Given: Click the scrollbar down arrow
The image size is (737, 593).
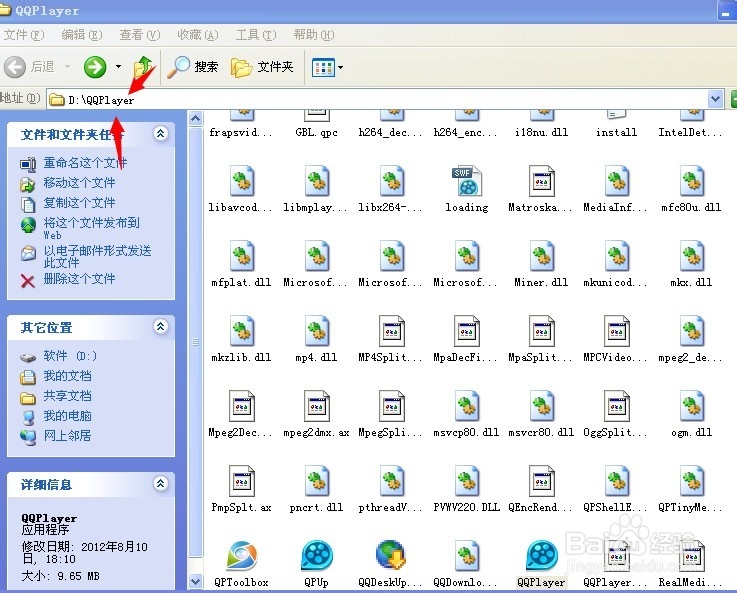Looking at the screenshot, I should point(196,582).
